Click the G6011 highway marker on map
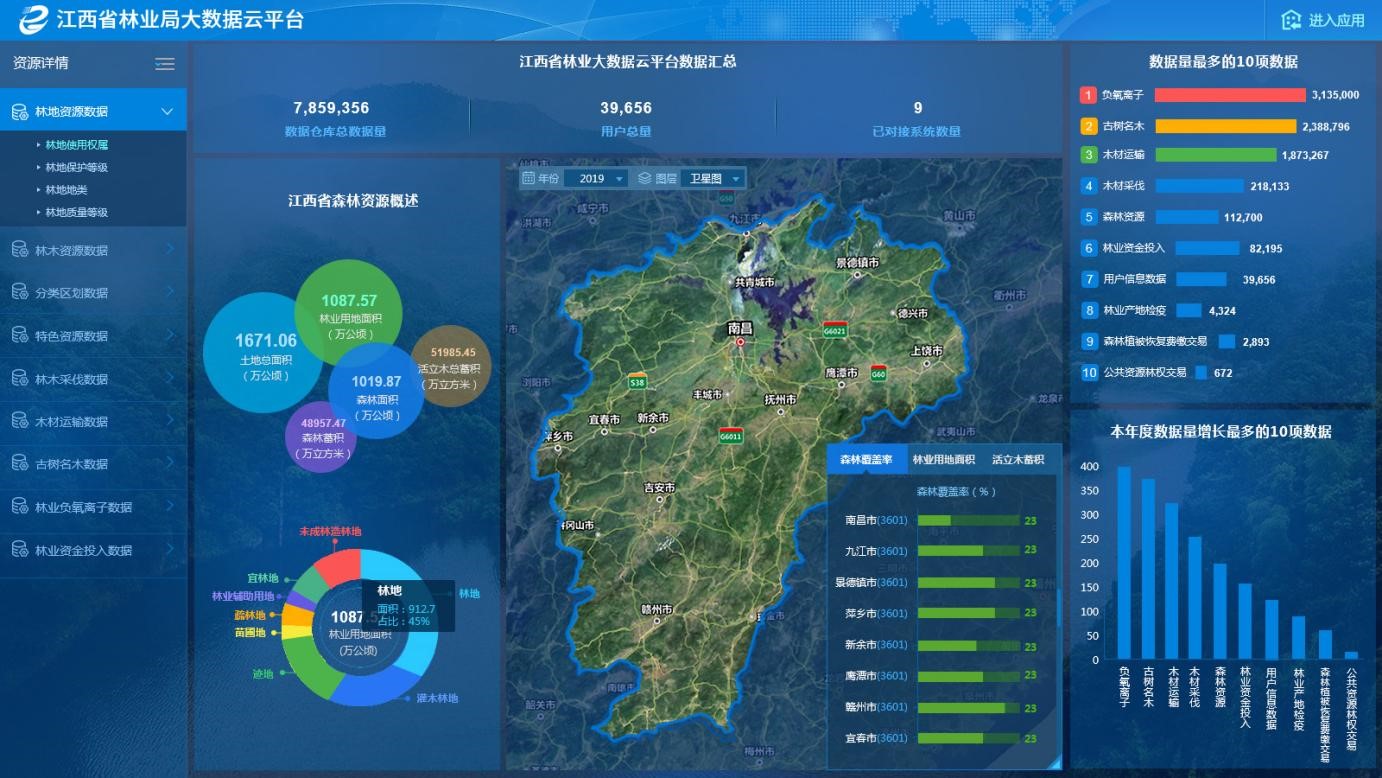The width and height of the screenshot is (1382, 778). [731, 435]
